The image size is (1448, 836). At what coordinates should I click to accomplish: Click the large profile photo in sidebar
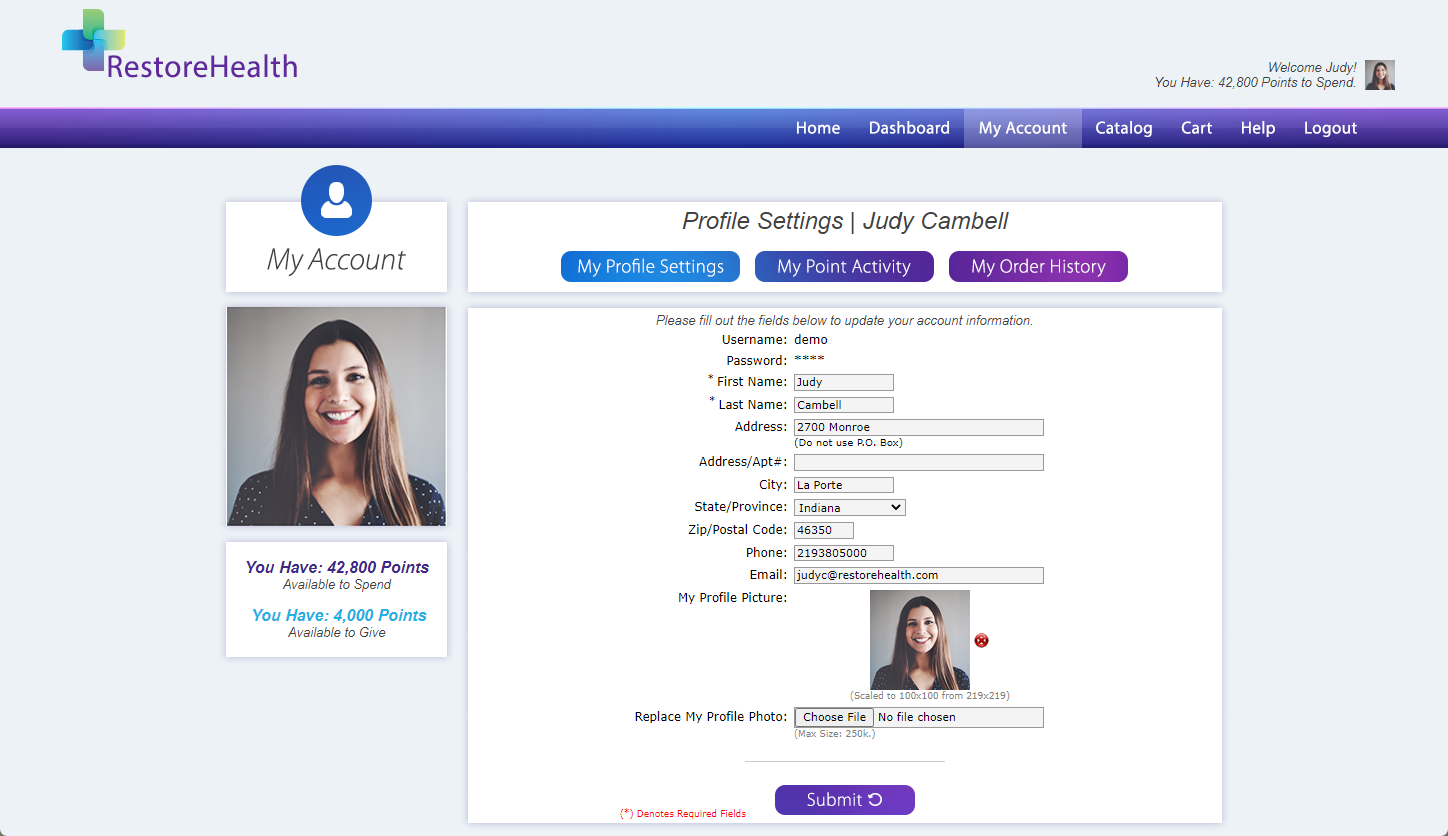(x=336, y=416)
